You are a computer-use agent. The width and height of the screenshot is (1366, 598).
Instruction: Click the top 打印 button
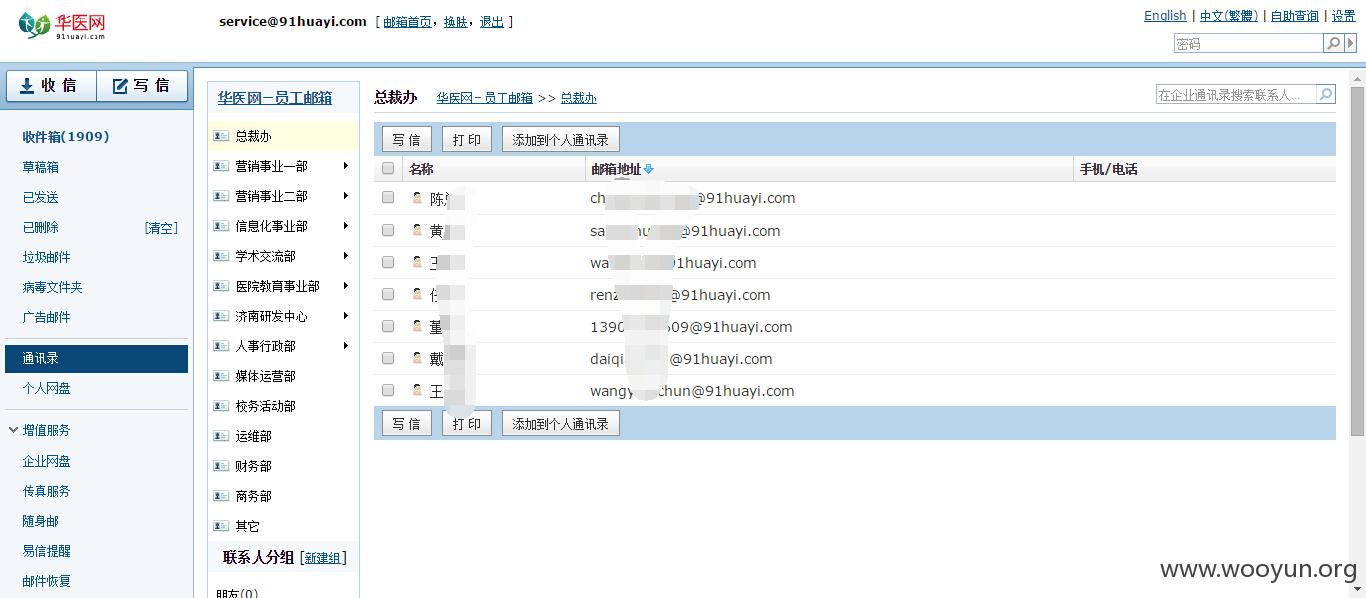coord(467,140)
